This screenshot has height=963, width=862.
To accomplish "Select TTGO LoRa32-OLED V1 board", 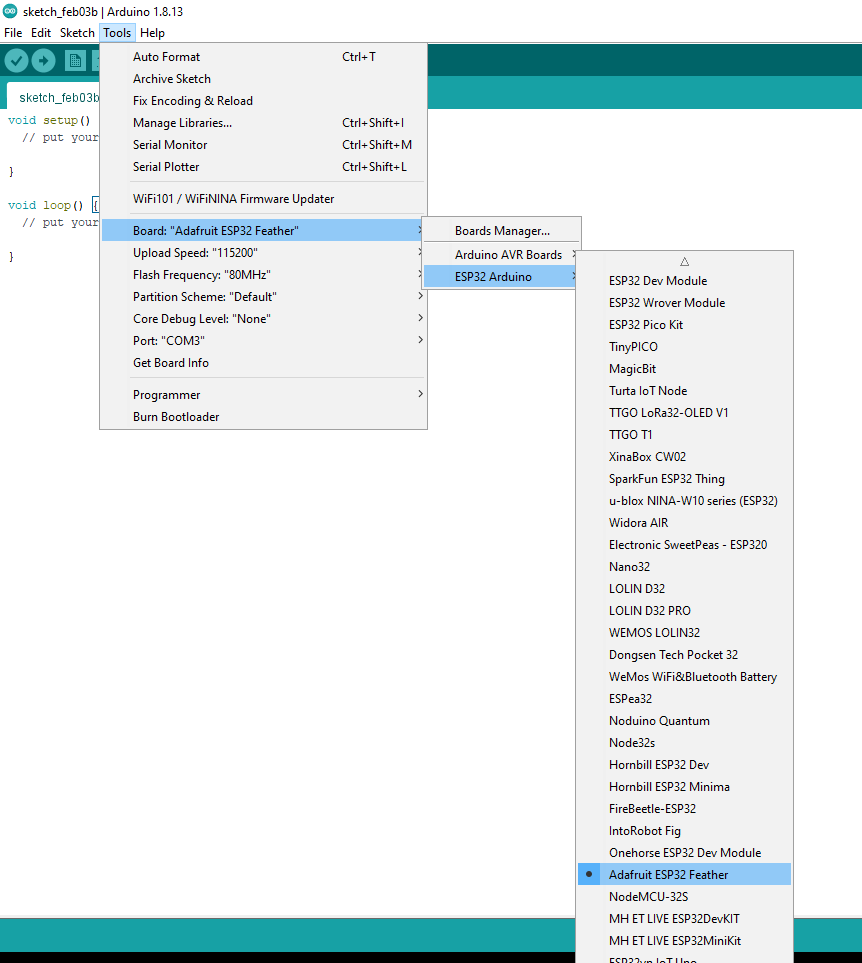I will click(685, 413).
